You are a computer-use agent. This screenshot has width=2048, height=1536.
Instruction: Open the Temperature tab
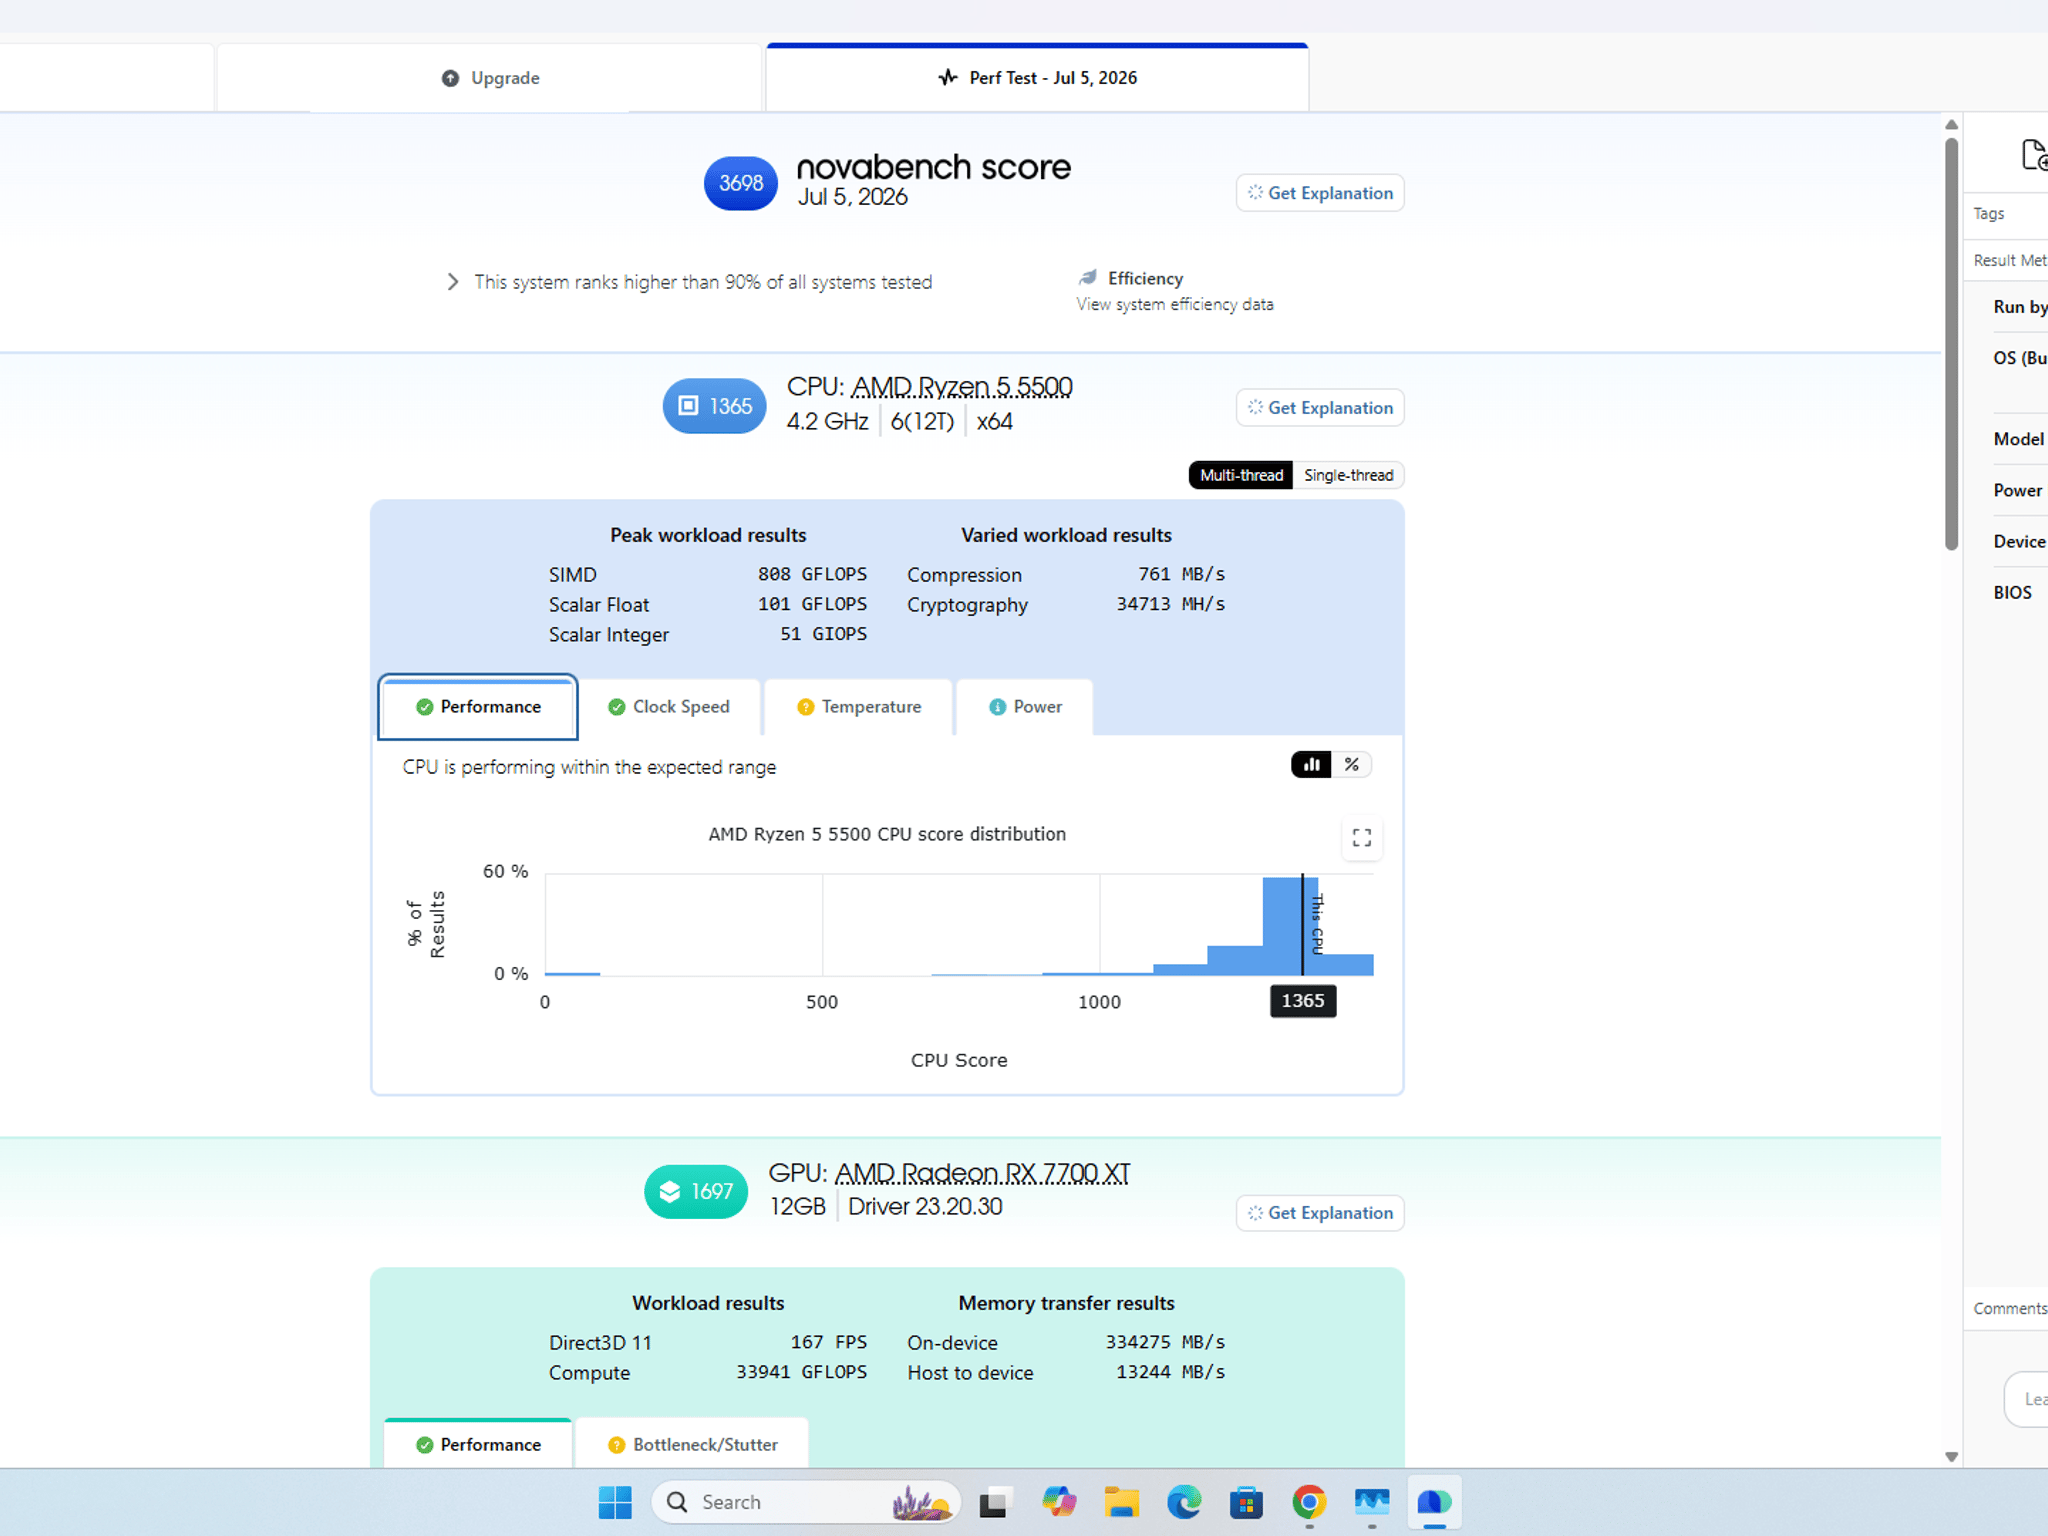[x=859, y=707]
